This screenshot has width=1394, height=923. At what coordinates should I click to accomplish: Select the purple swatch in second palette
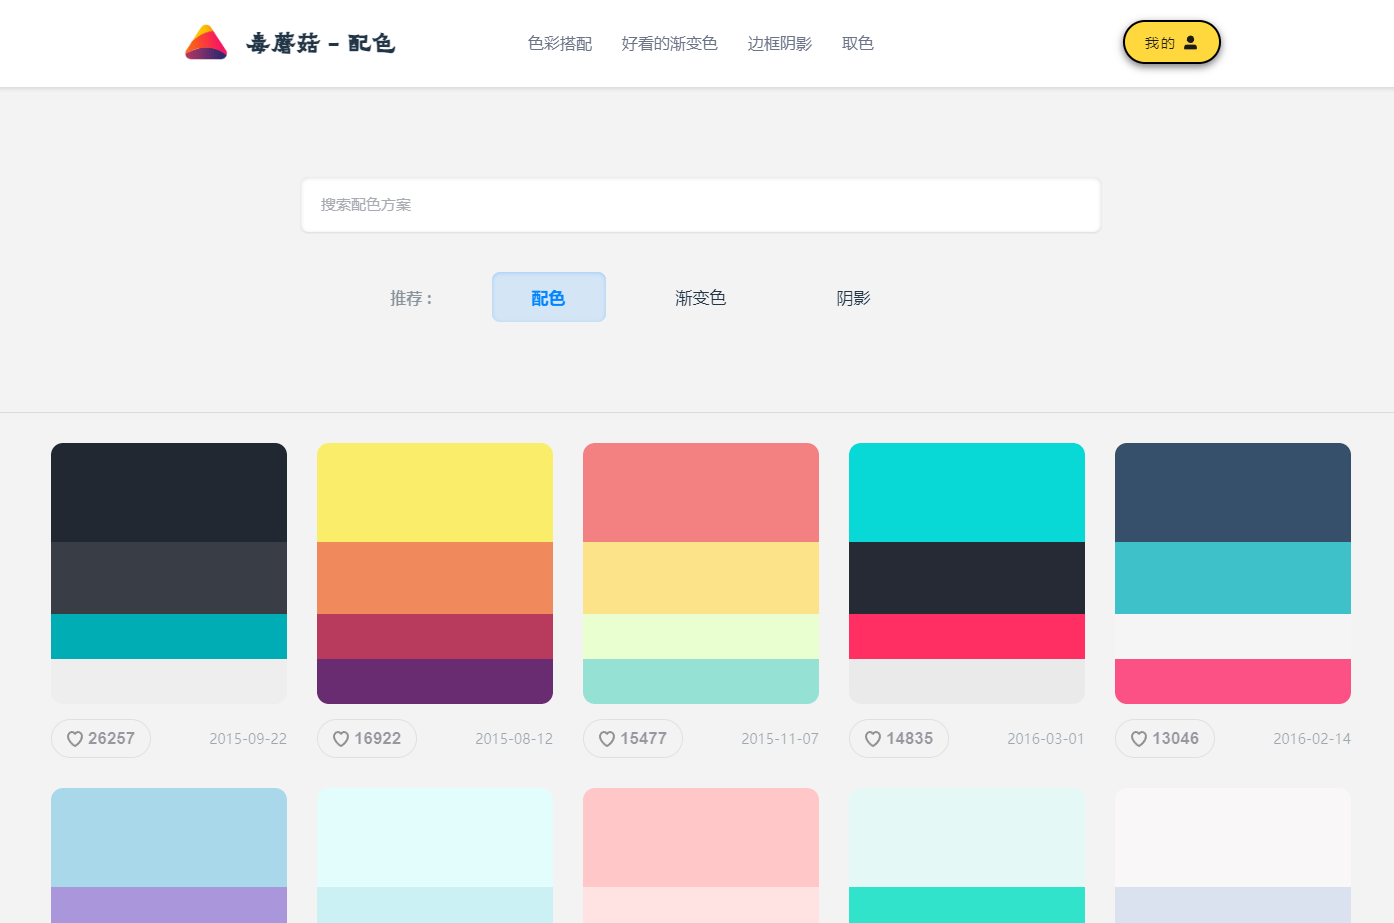coord(434,681)
